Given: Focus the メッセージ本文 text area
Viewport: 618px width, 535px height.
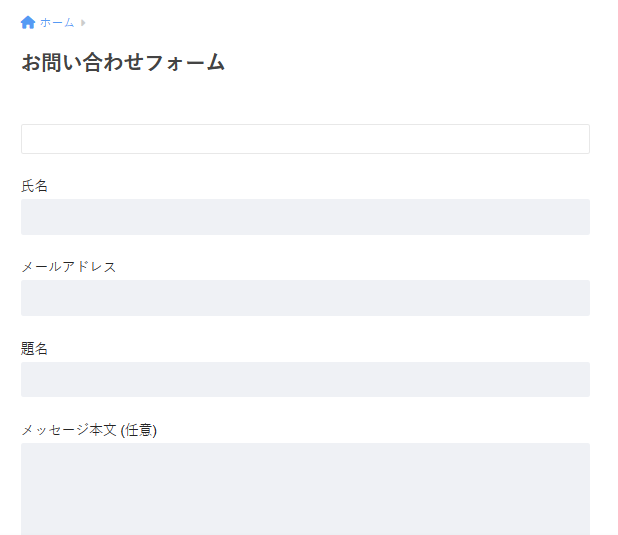Looking at the screenshot, I should 305,489.
